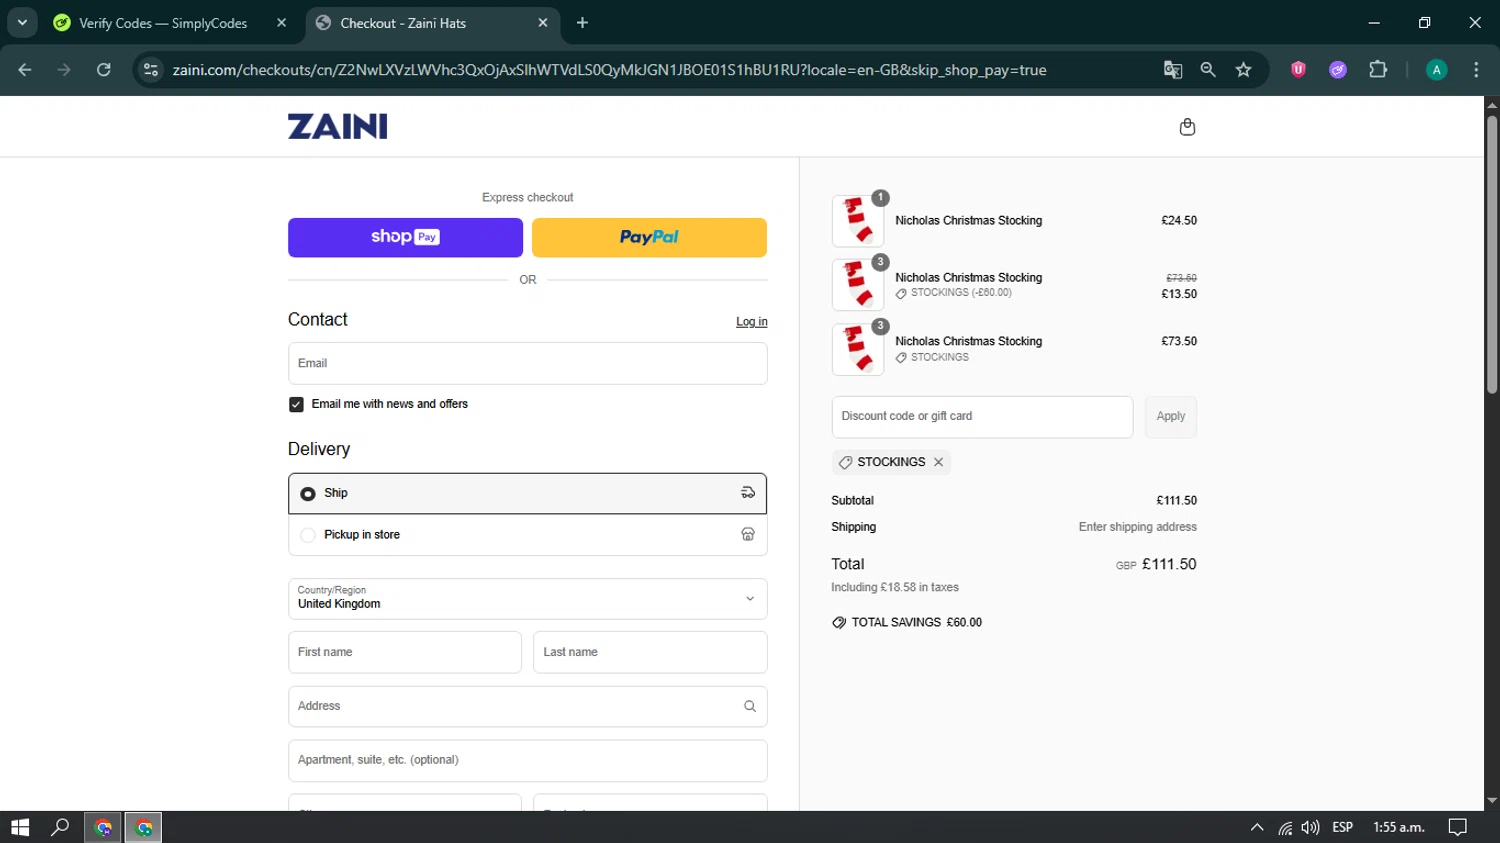Viewport: 1500px width, 843px height.
Task: Focus the Discount code or gift card field
Action: (982, 417)
